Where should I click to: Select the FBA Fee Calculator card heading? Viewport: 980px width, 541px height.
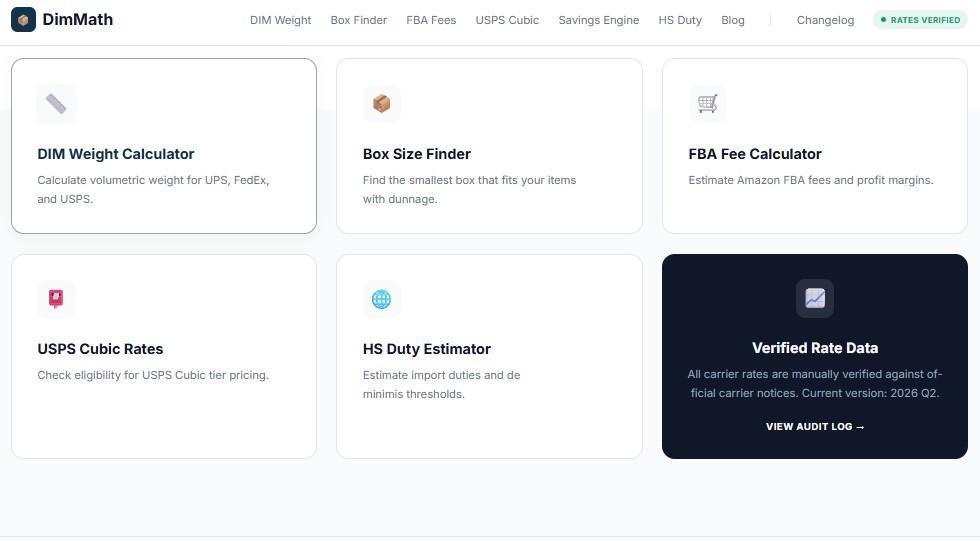coord(755,154)
